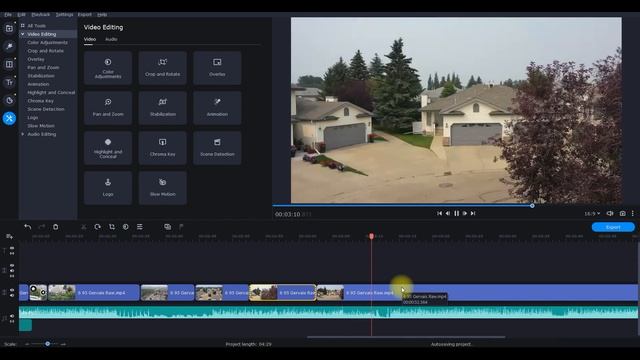Click the red playhead marker on ruler

pos(371,236)
